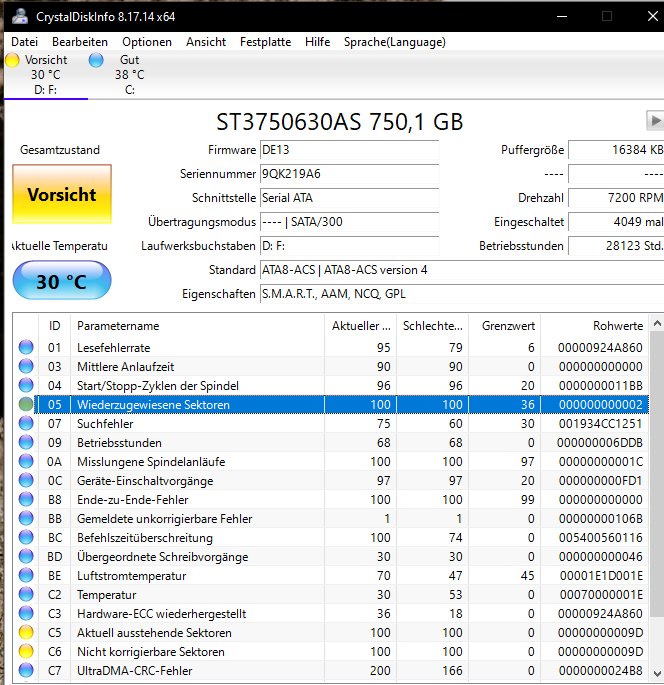This screenshot has width=664, height=685.
Task: Select the Lesefehlerrate parameter name
Action: point(114,348)
